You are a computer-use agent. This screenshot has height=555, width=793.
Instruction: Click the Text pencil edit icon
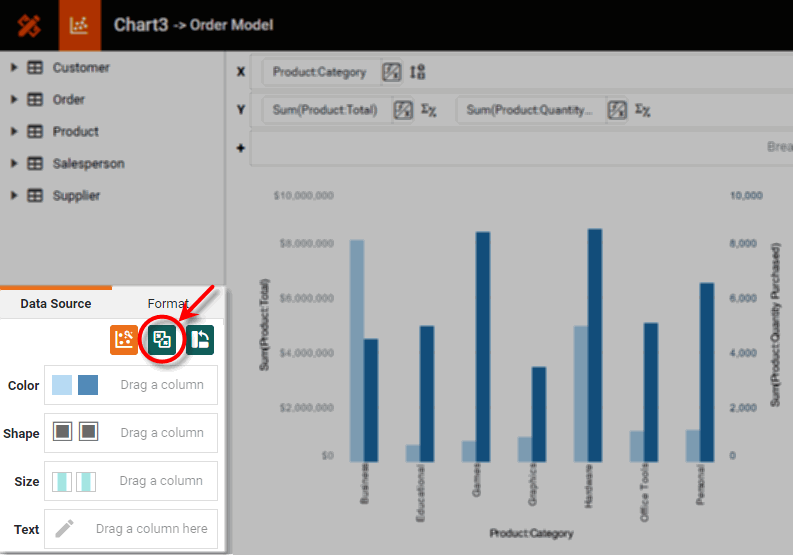point(64,529)
